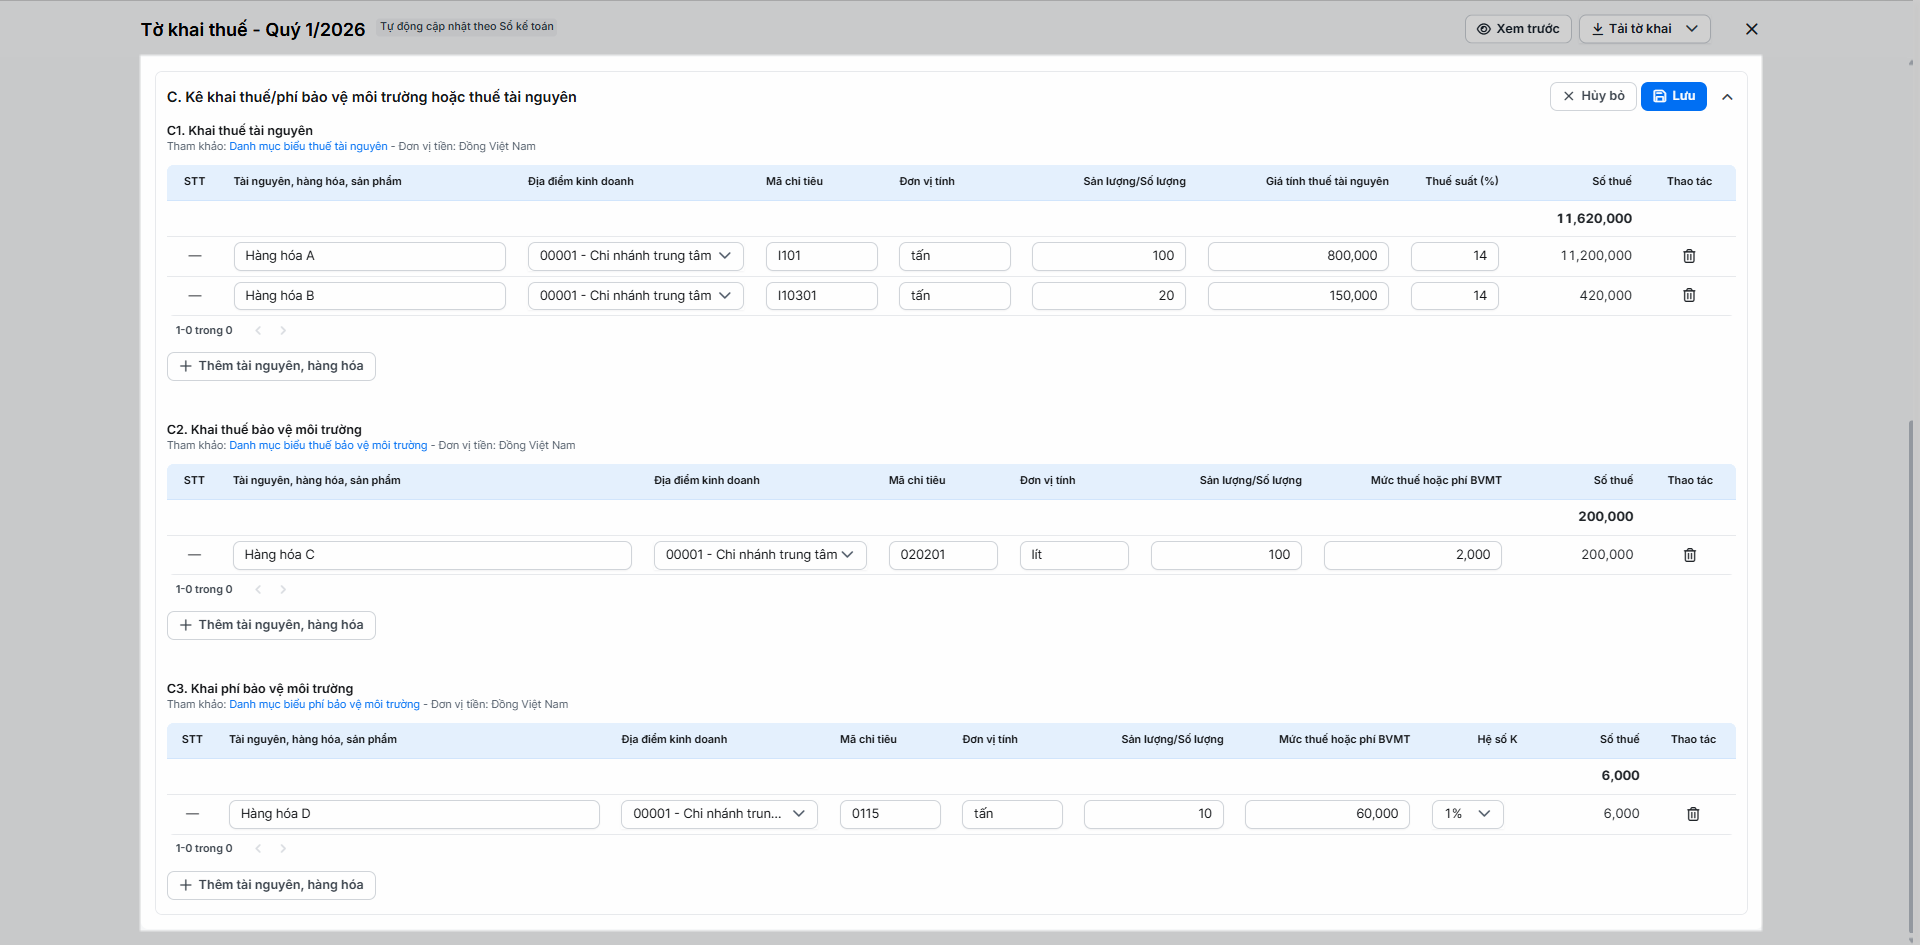This screenshot has width=1920, height=945.
Task: Click the 420,000 tax amount
Action: pos(1605,296)
